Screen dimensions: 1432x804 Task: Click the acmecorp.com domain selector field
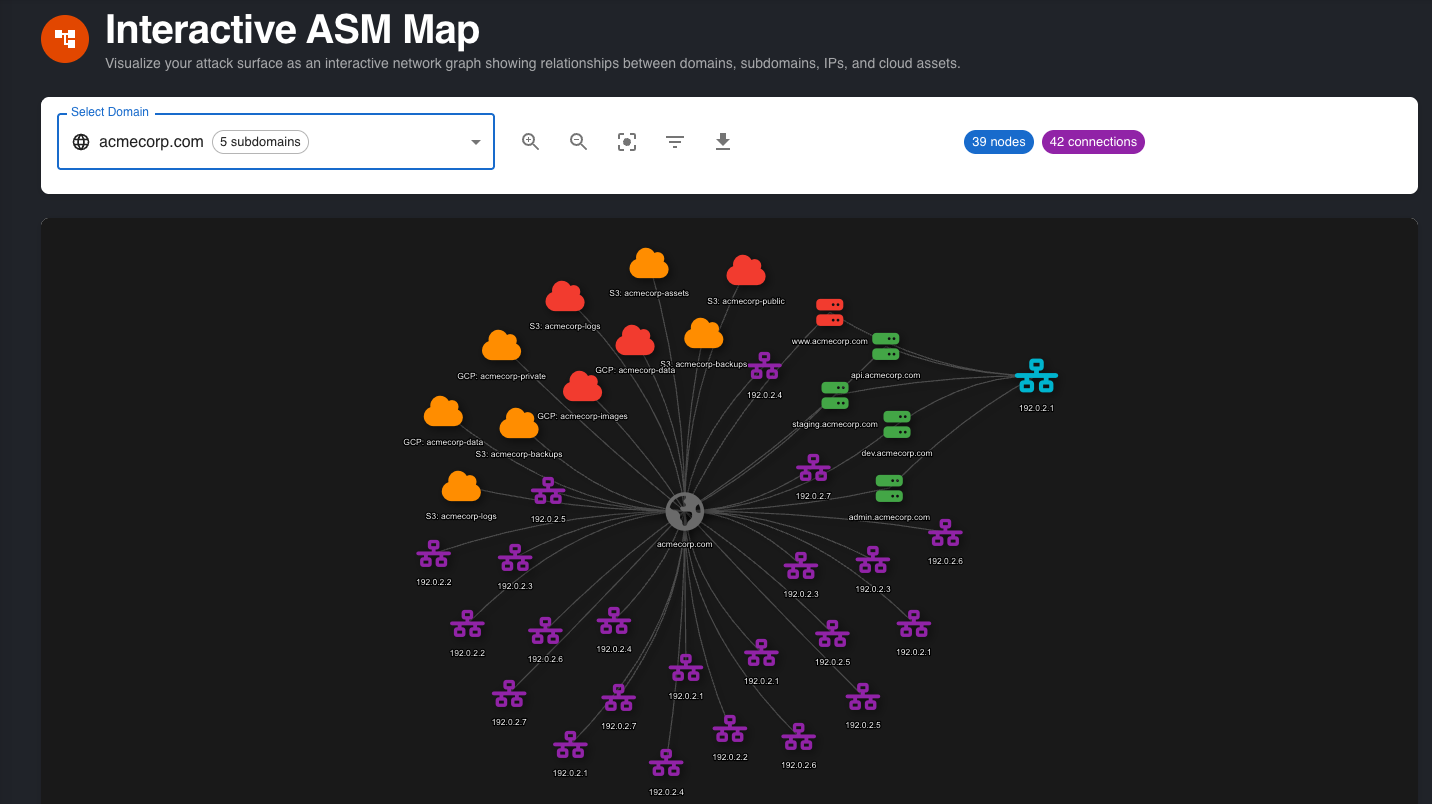pos(151,142)
